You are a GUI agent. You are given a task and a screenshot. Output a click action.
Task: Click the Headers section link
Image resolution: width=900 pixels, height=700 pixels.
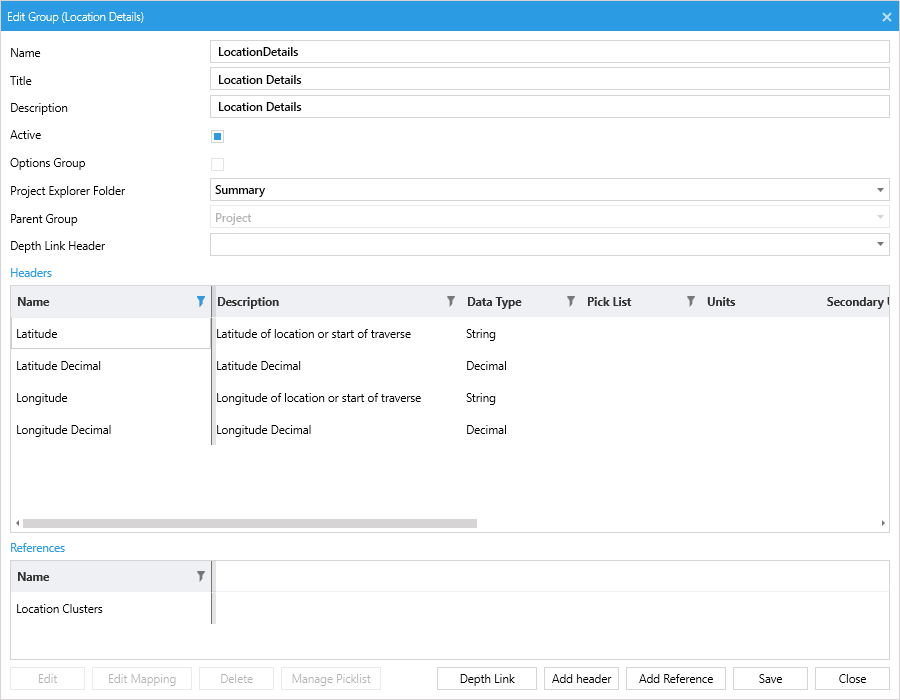(31, 273)
